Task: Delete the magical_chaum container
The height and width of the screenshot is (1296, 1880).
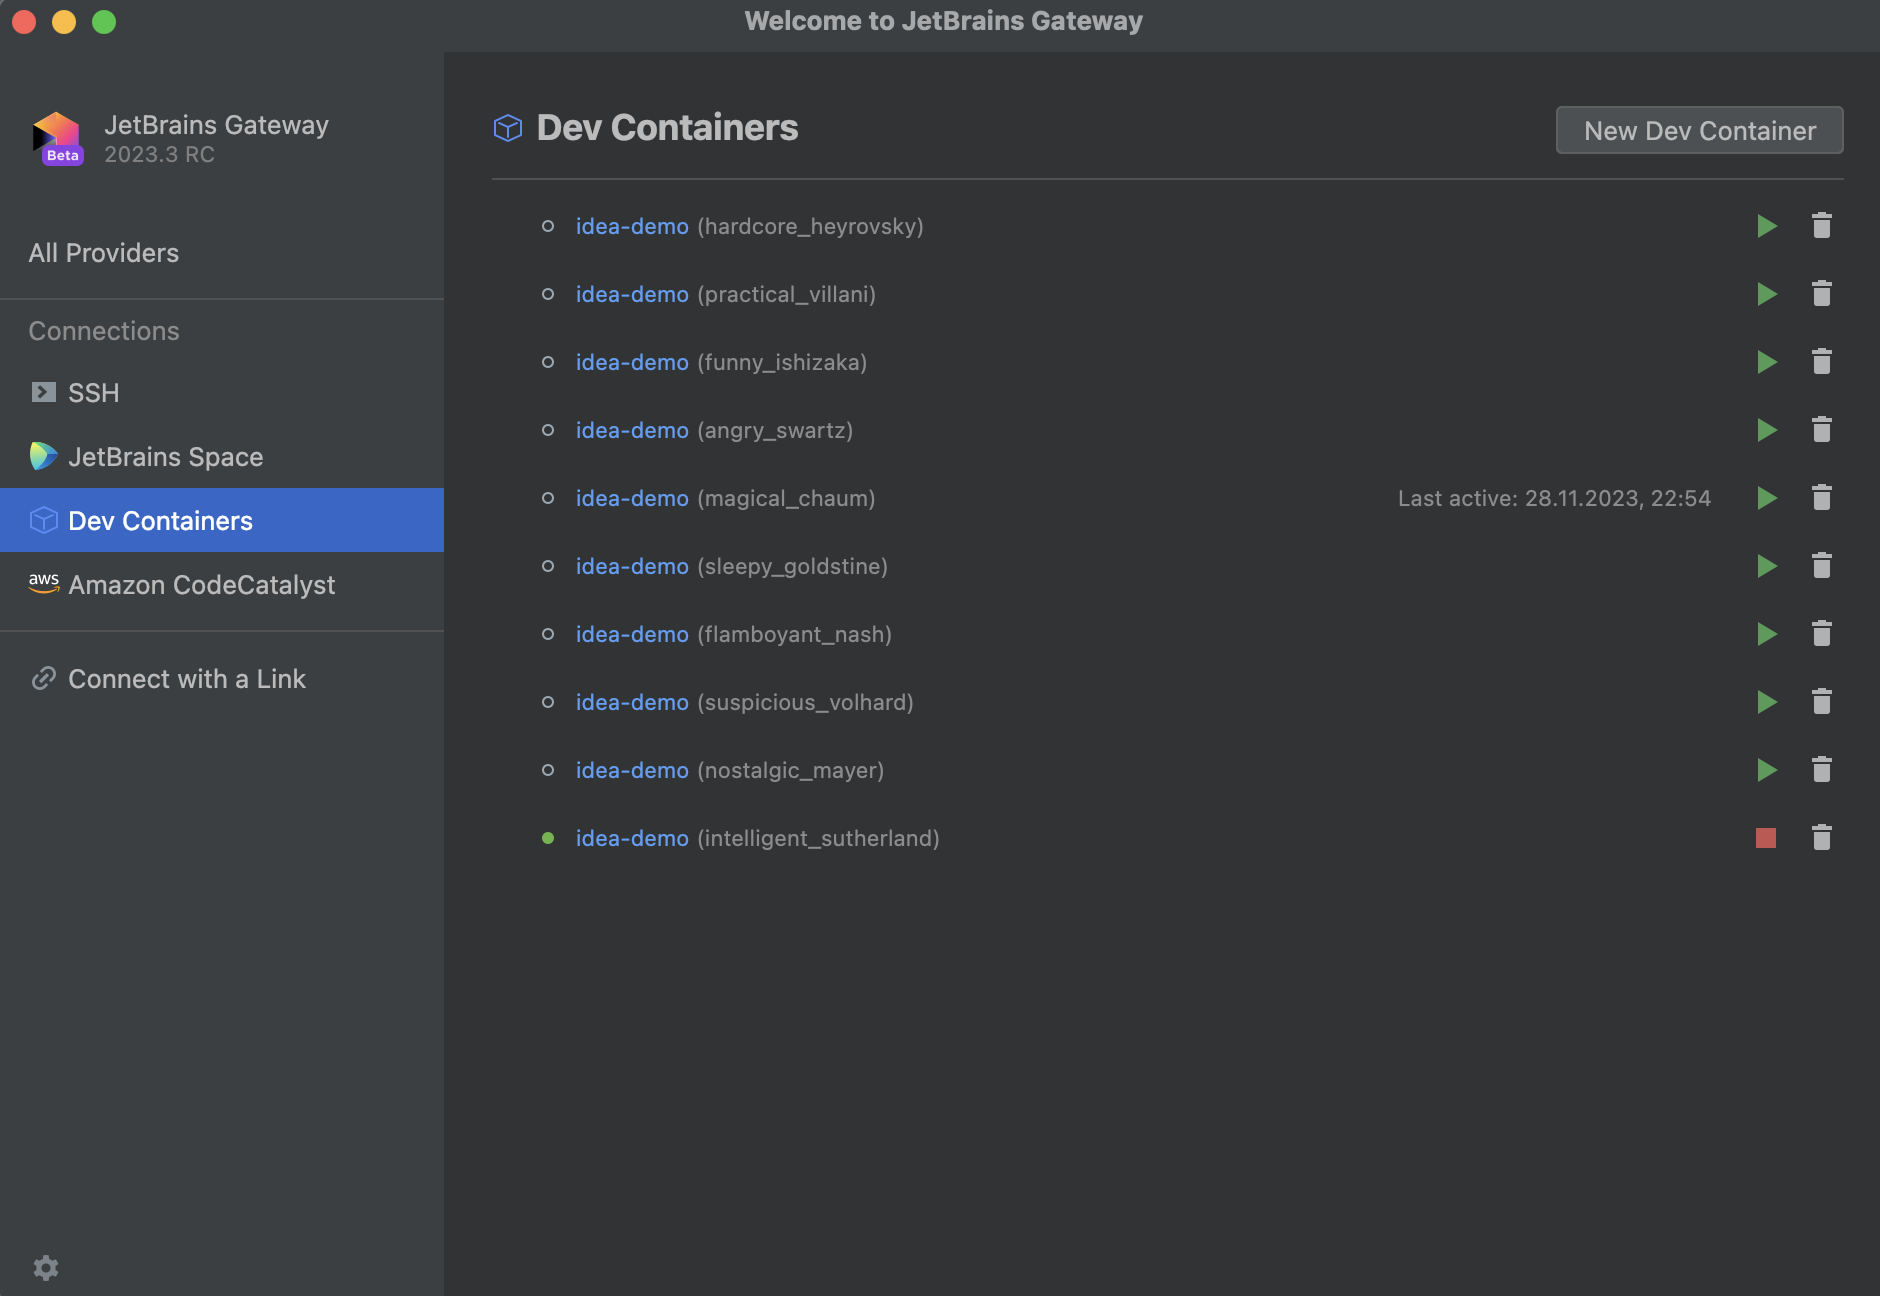Action: 1822,498
